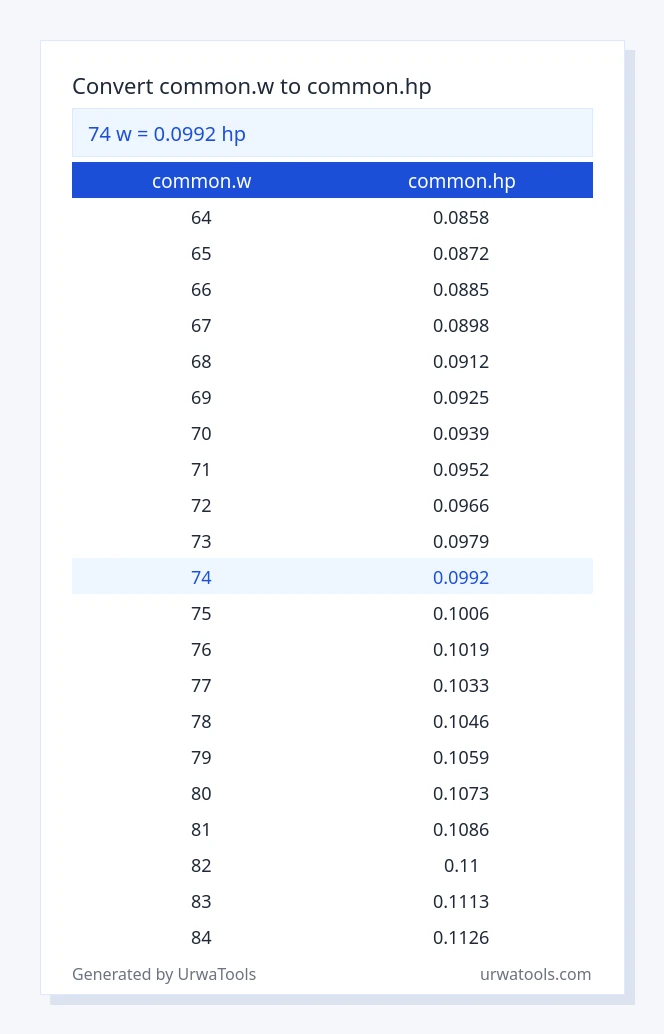Screen dimensions: 664x1034
Task: Click the 0.1126 hp value
Action: coord(461,937)
